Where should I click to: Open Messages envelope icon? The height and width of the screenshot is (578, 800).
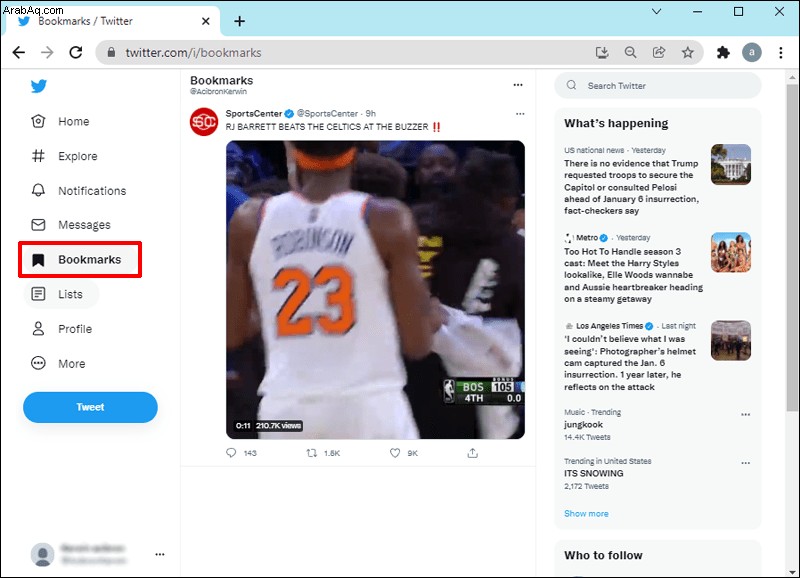(38, 224)
